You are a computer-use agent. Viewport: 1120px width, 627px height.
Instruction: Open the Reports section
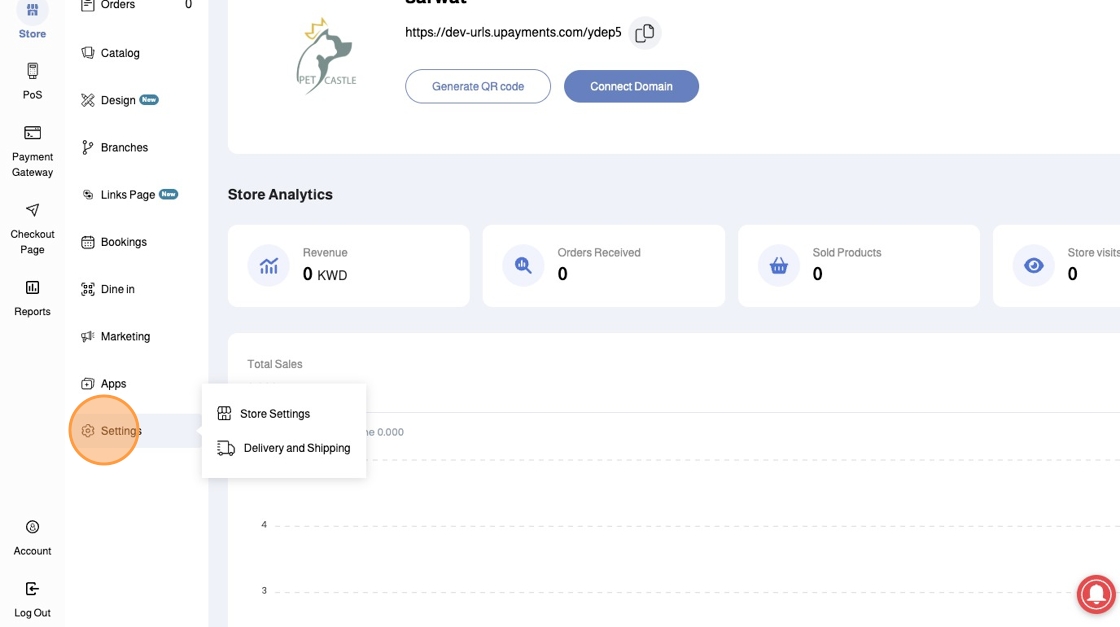[32, 298]
